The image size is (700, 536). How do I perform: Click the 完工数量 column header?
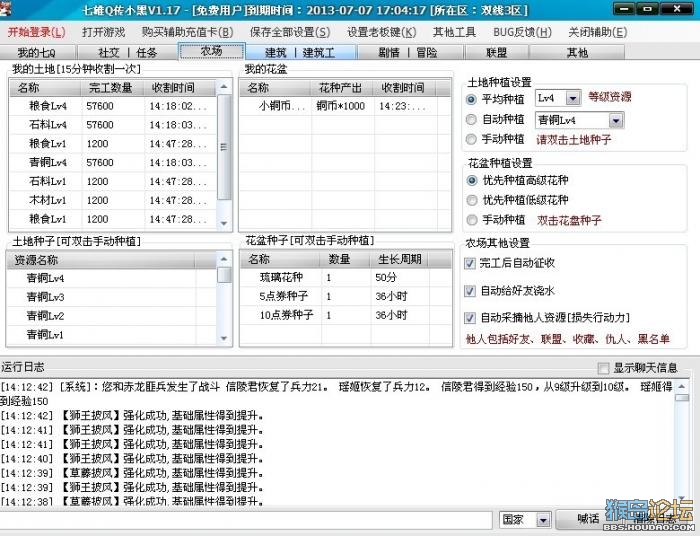112,87
